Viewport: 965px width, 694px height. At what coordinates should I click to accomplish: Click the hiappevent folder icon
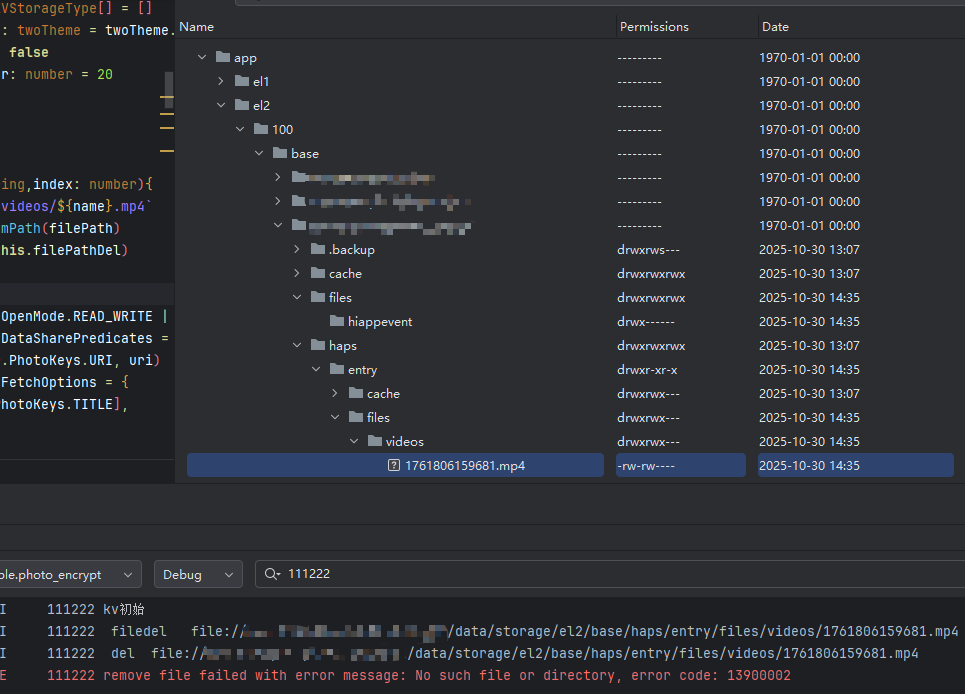(x=337, y=322)
